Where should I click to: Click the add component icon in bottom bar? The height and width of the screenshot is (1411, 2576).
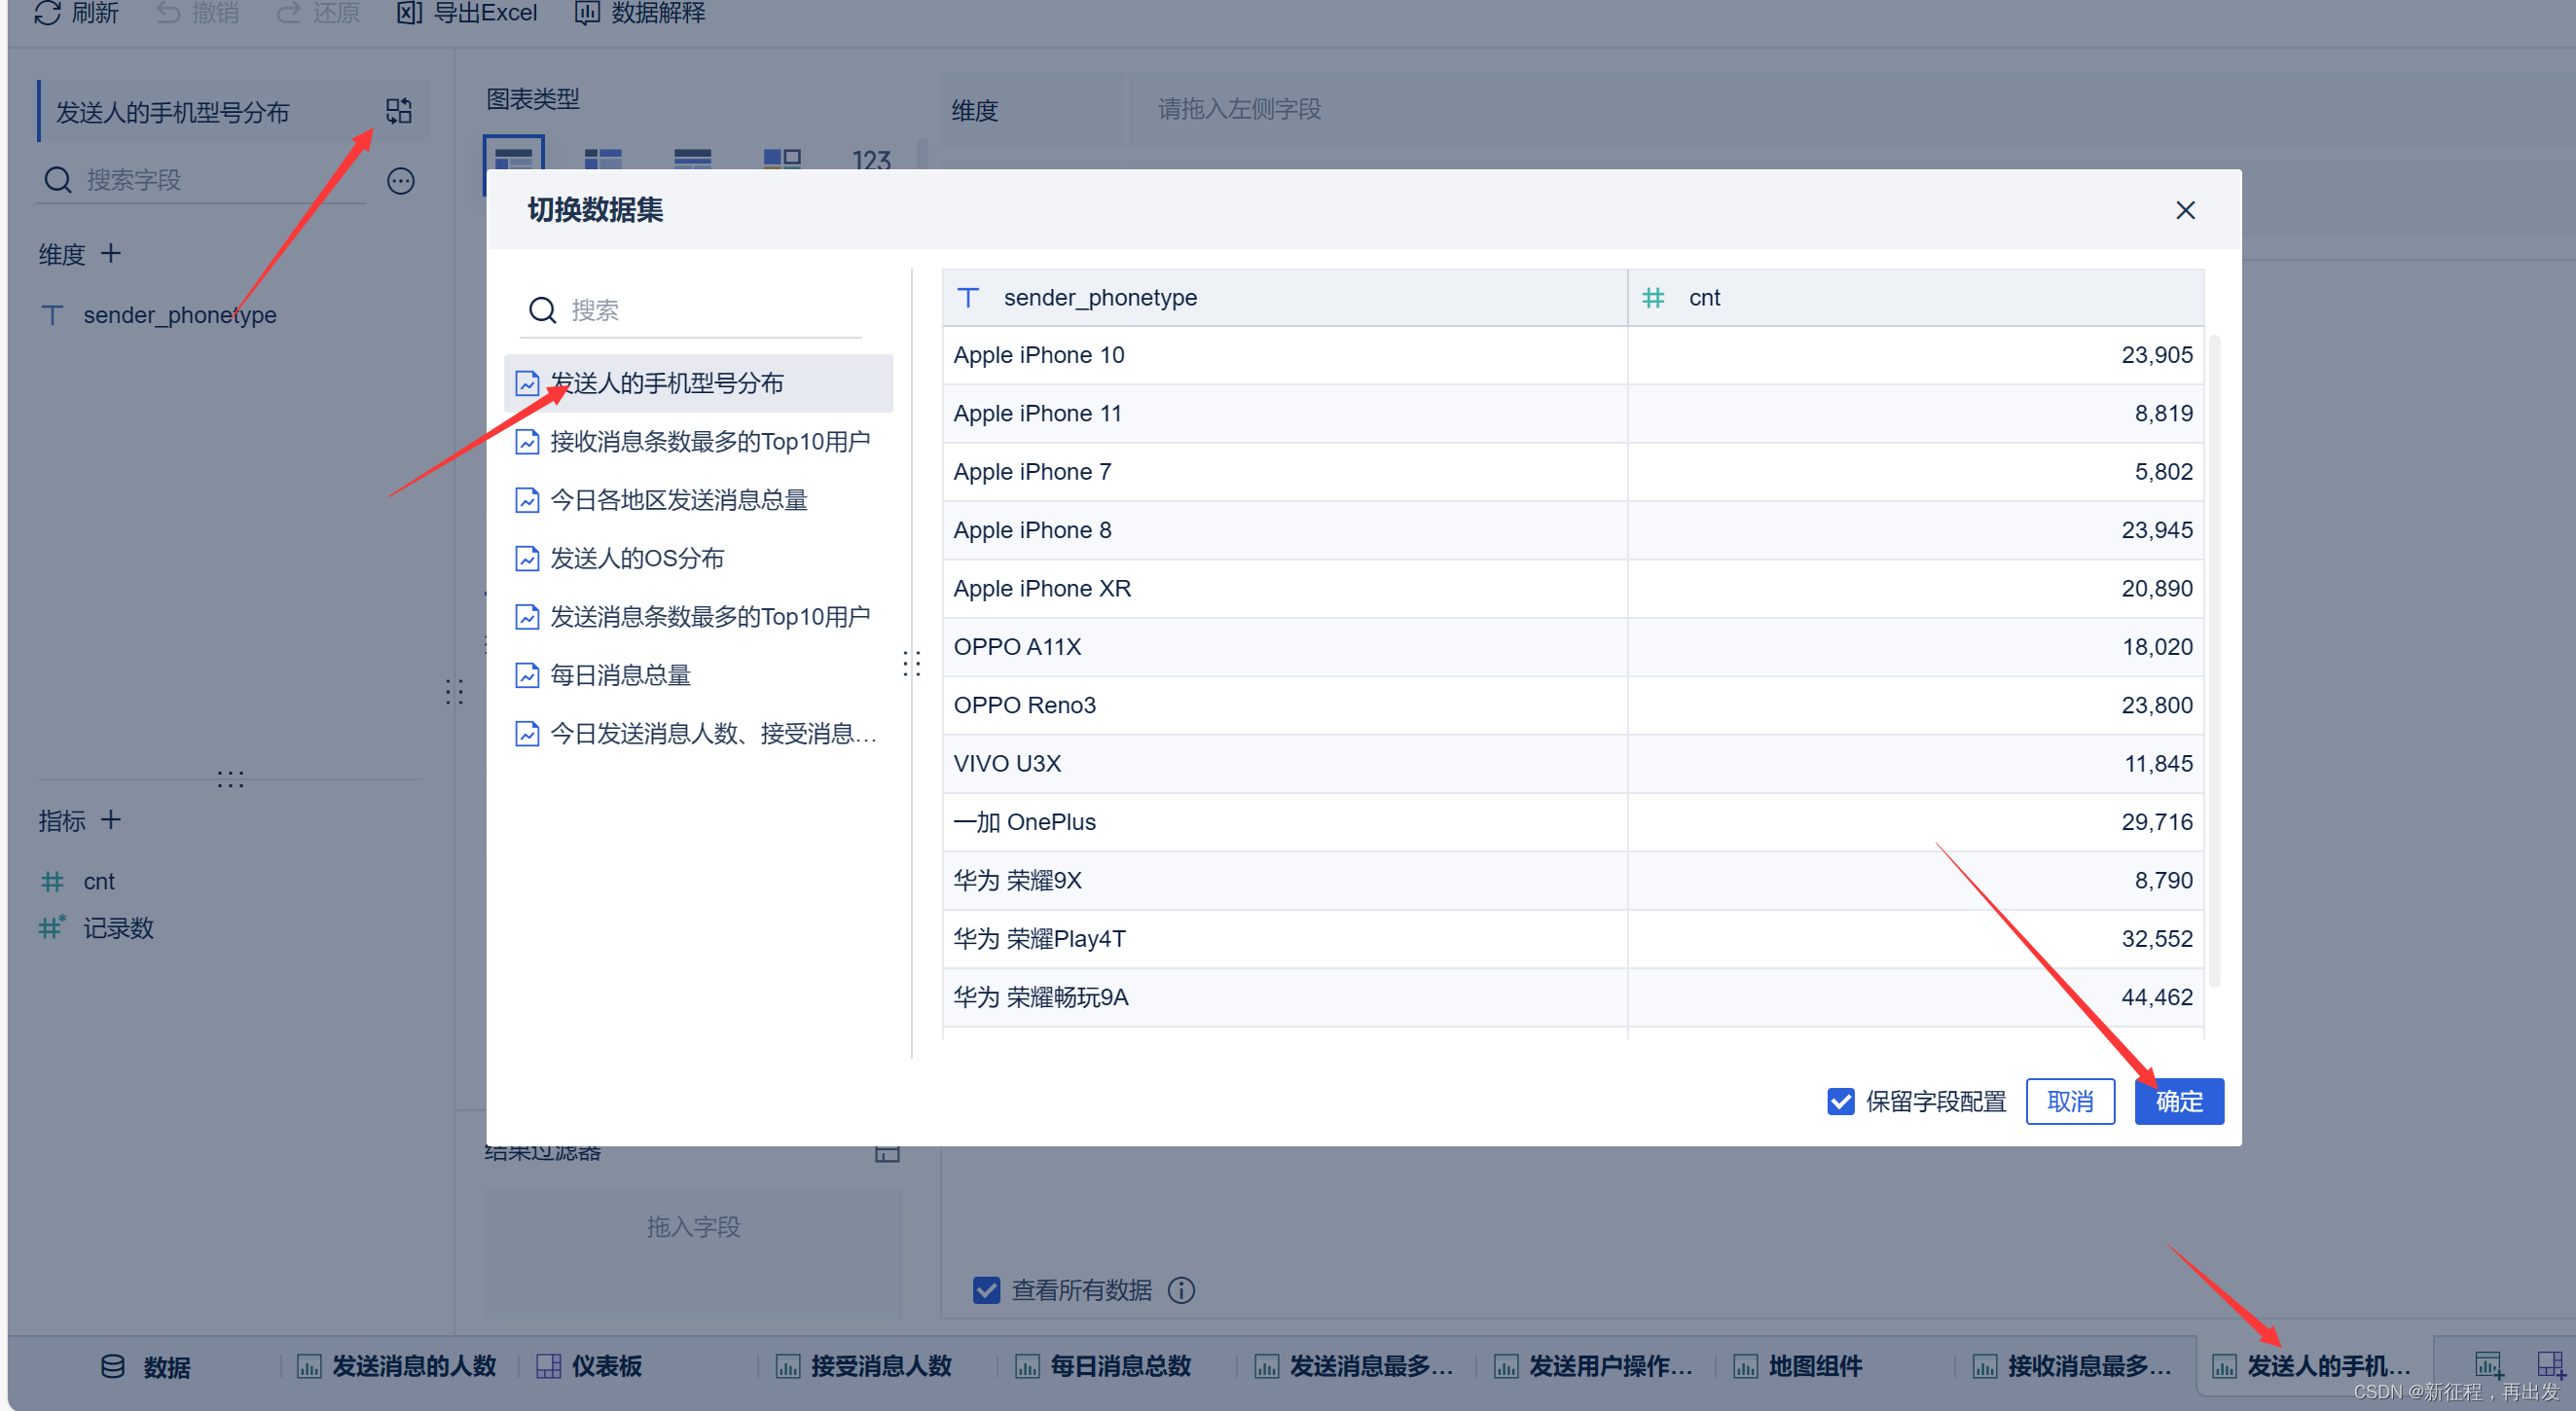coord(2489,1364)
